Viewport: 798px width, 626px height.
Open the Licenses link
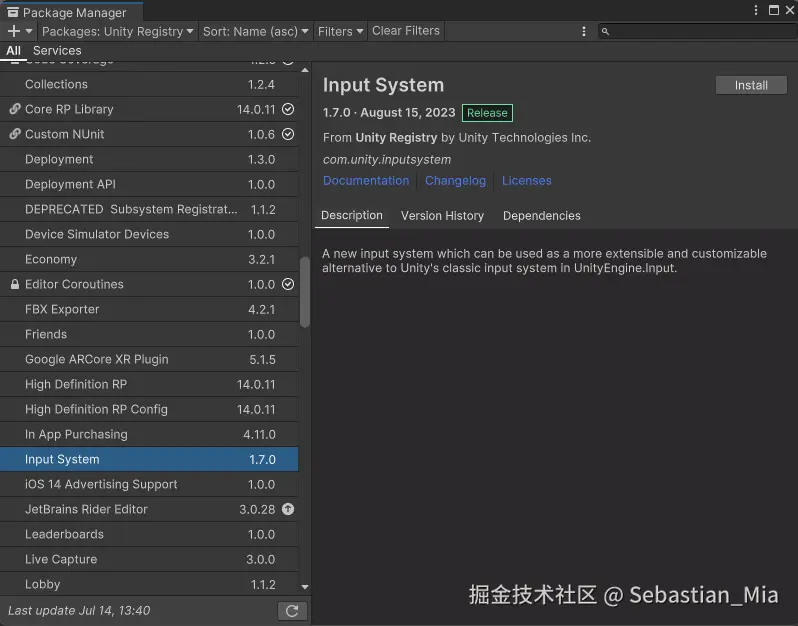(x=527, y=181)
